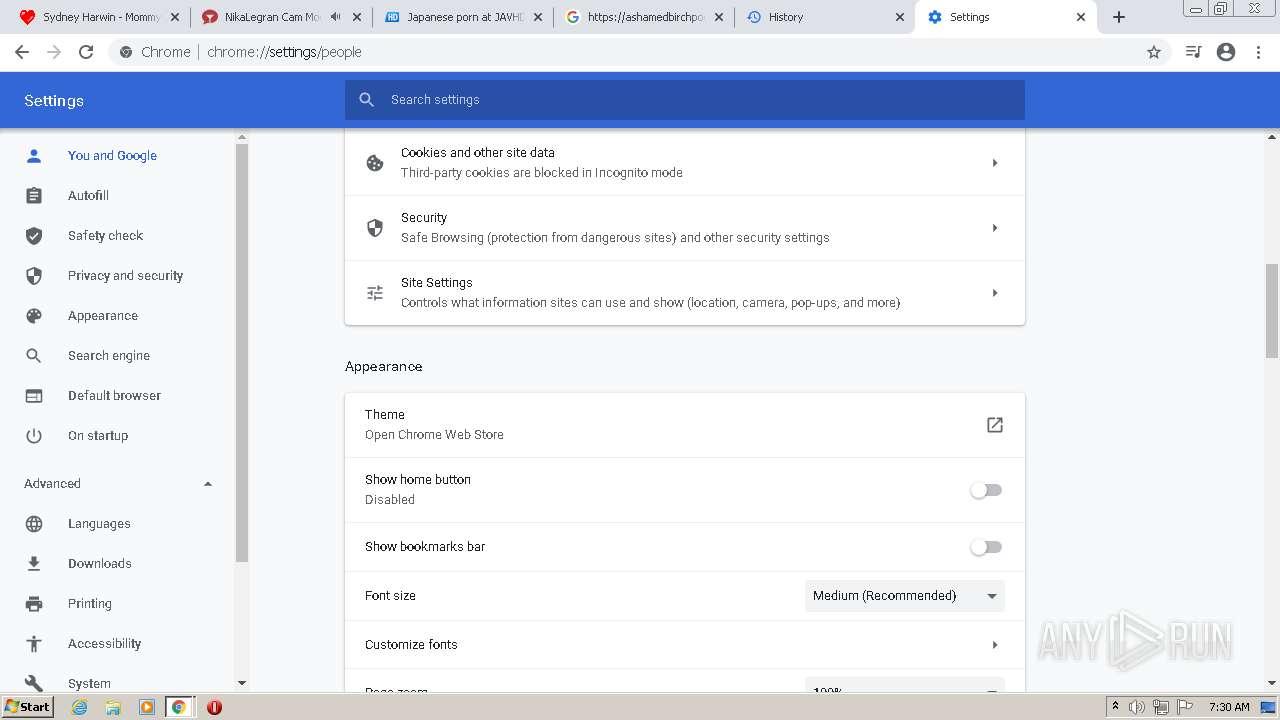The image size is (1280, 720).
Task: Open the media player taskbar icon
Action: click(x=146, y=707)
